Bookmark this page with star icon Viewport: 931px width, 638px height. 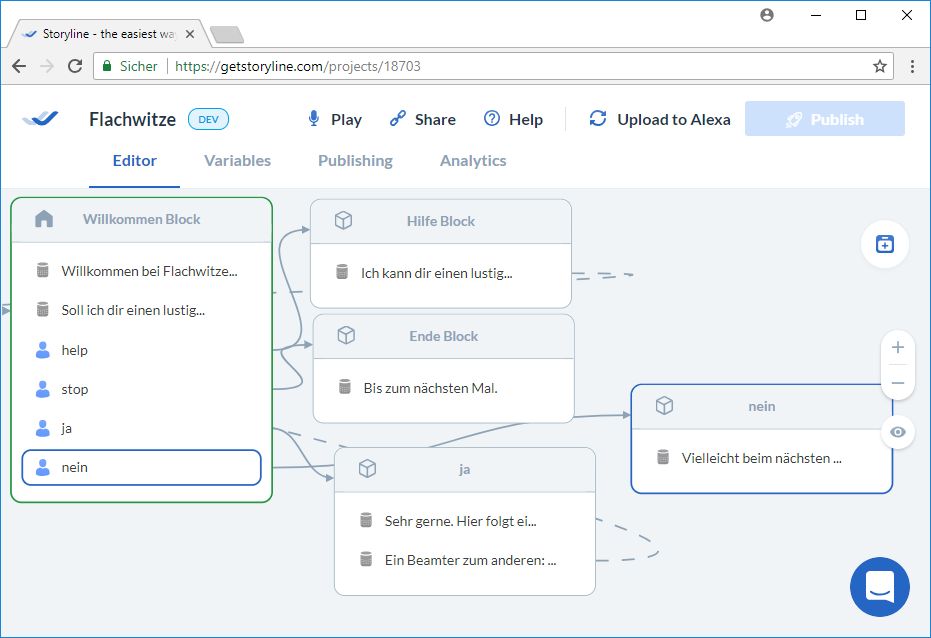[879, 66]
